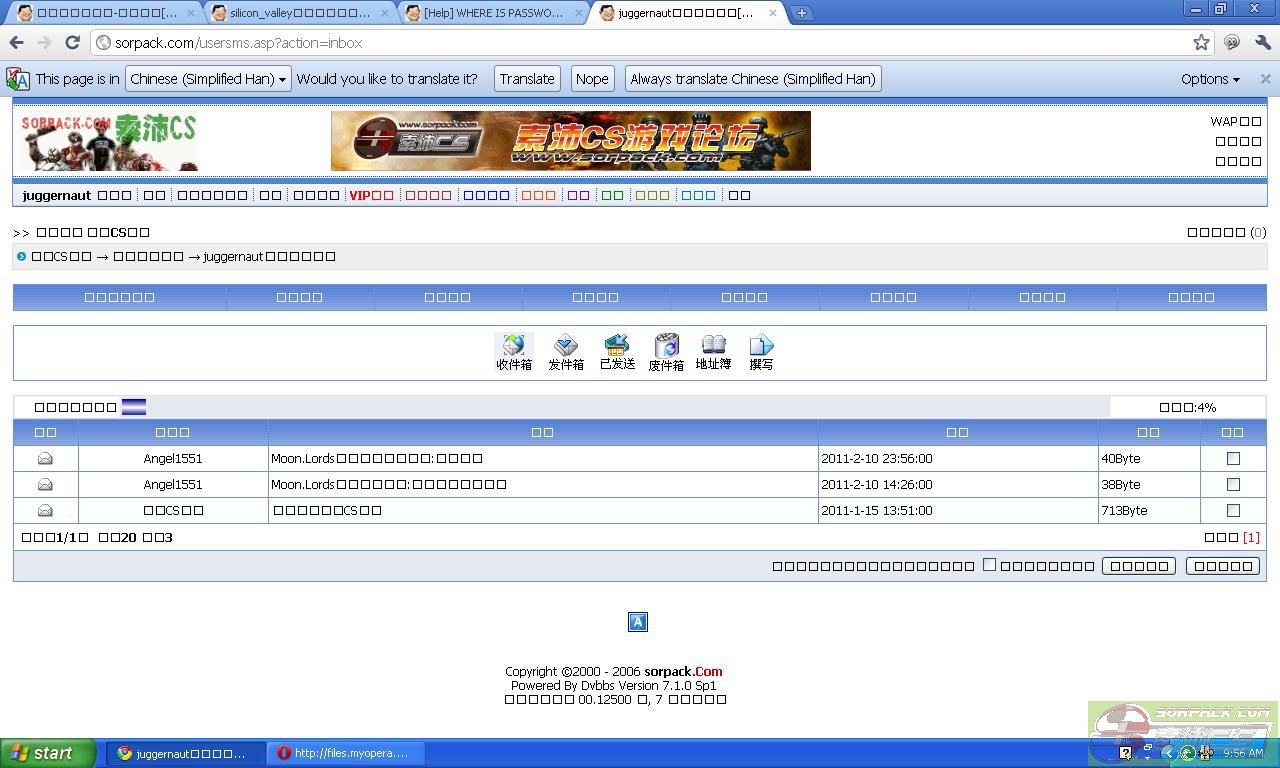
Task: Open the 地址簿 address book icon
Action: pyautogui.click(x=713, y=352)
